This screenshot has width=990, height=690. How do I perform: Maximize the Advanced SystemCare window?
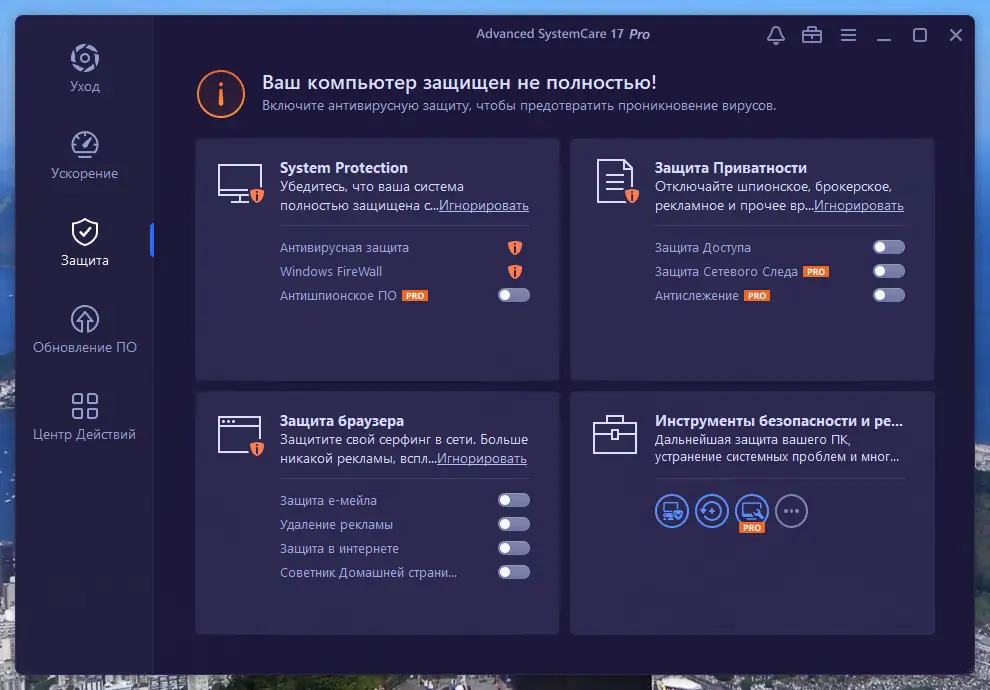920,35
